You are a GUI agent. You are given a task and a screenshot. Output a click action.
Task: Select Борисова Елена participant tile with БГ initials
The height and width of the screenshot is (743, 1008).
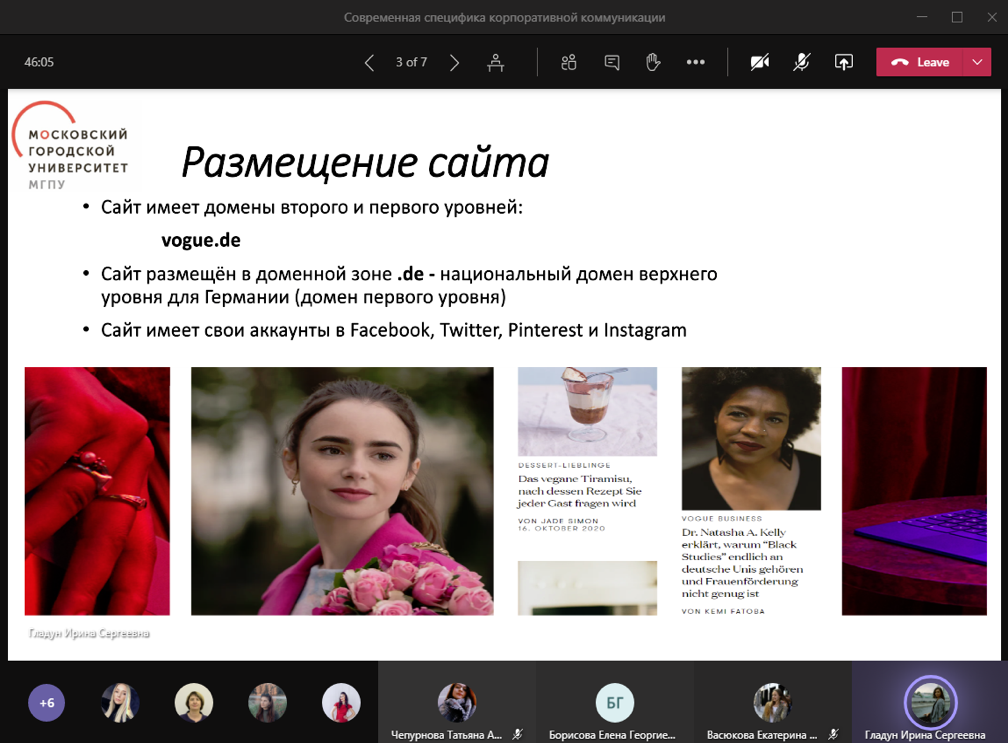pos(614,703)
